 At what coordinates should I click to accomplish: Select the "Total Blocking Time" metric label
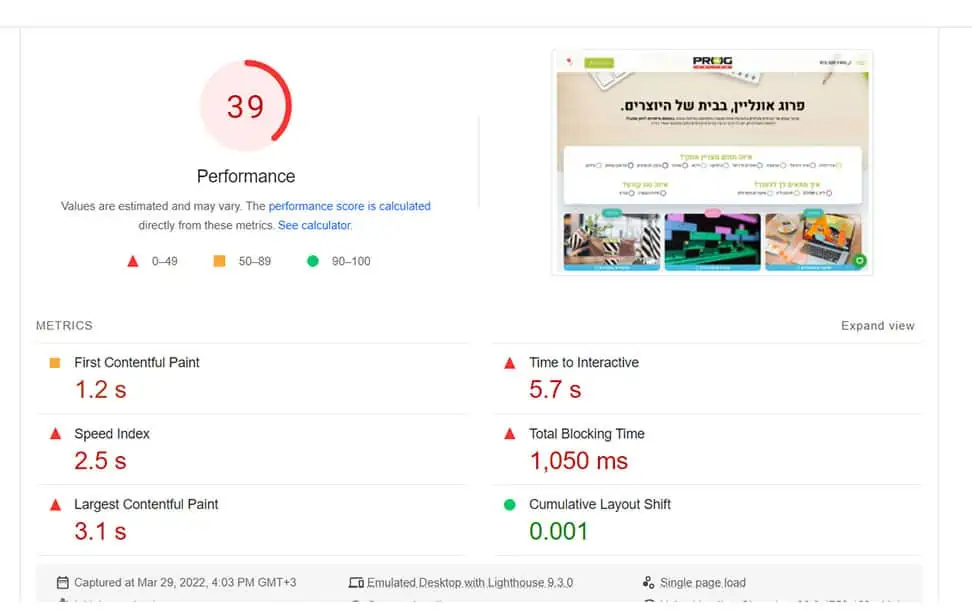(x=587, y=434)
